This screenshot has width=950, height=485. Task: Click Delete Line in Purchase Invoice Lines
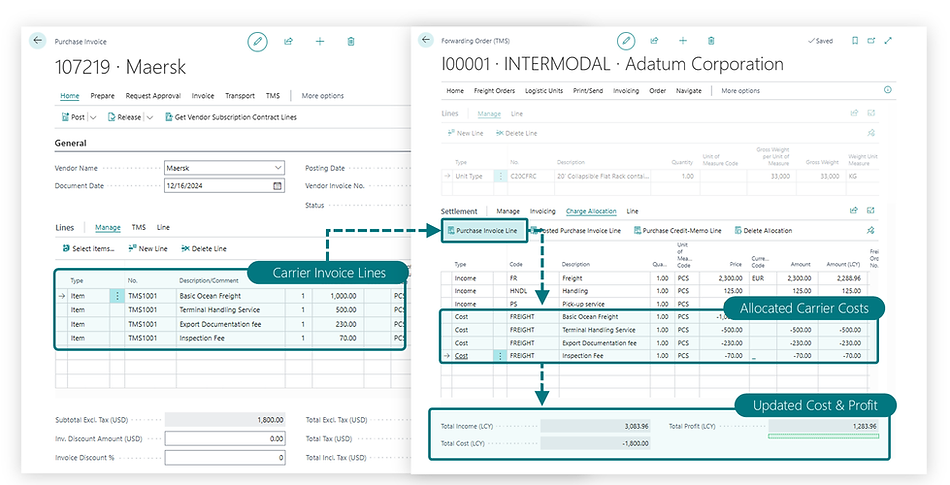[x=204, y=249]
